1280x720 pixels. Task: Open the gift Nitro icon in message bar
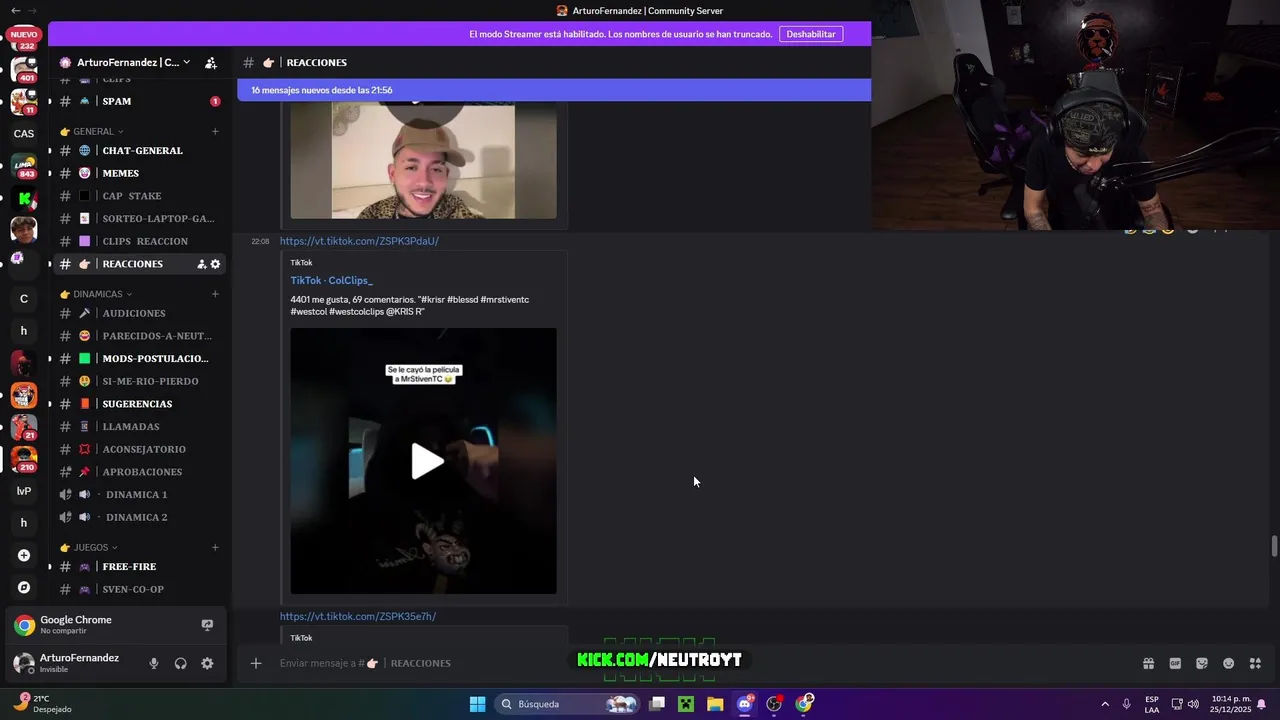click(1148, 663)
